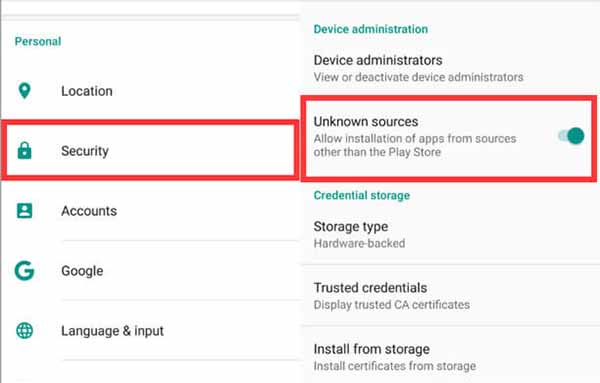Tap the Personal section header

coord(38,41)
